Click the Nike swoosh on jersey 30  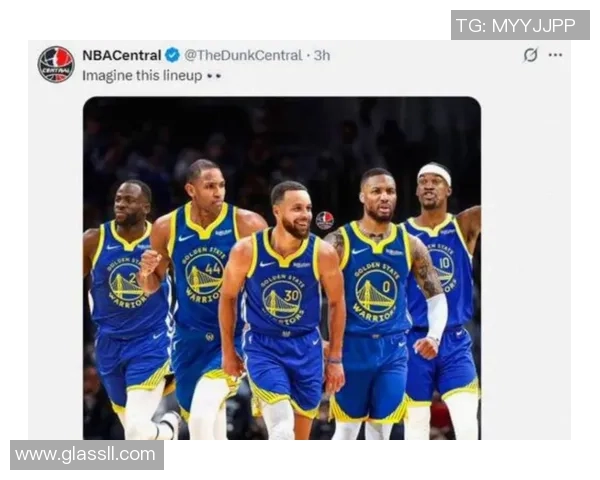point(267,264)
